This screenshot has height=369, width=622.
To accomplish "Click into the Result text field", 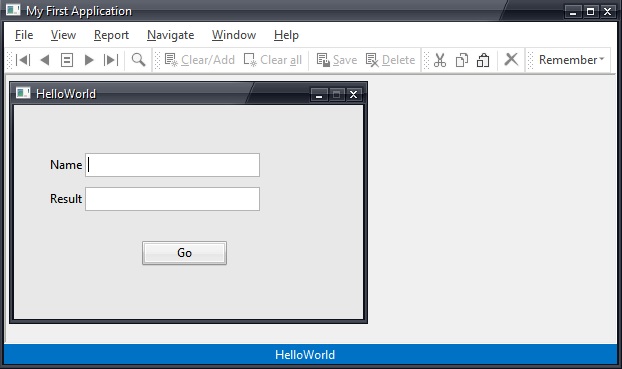I will (x=173, y=199).
